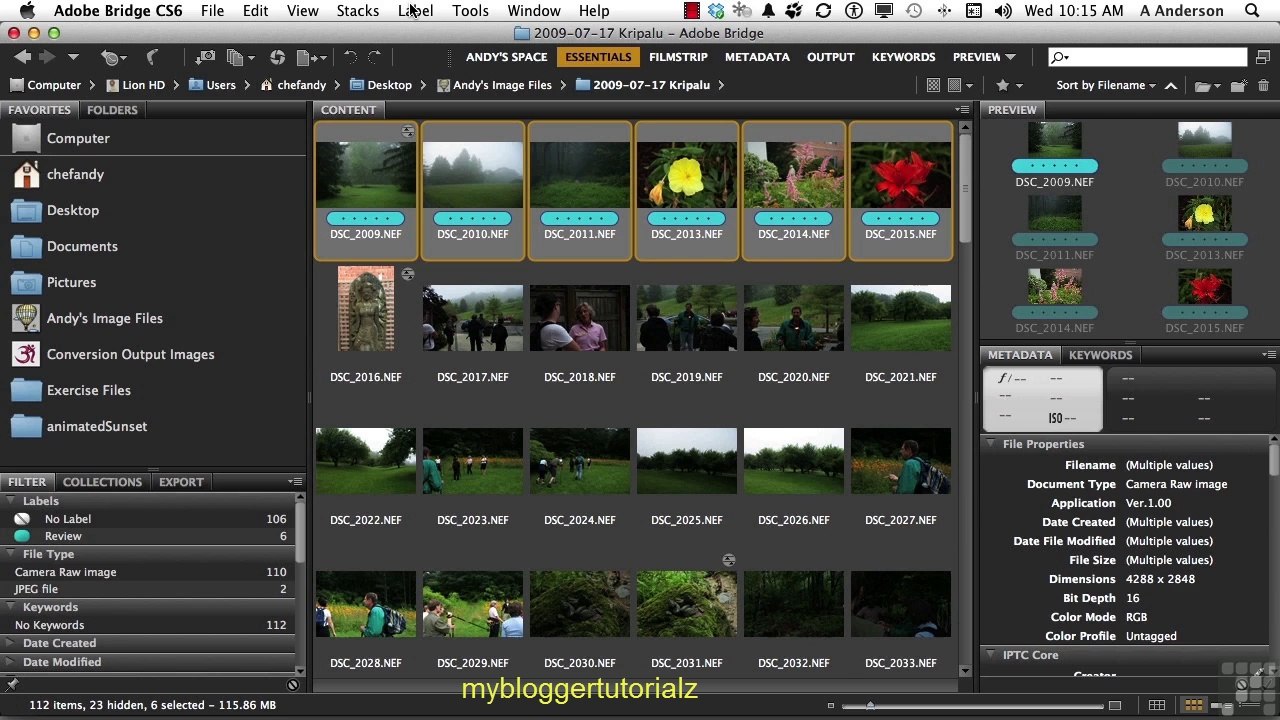This screenshot has width=1280, height=720.
Task: Click the boomerang return-to-app icon
Action: [x=153, y=58]
